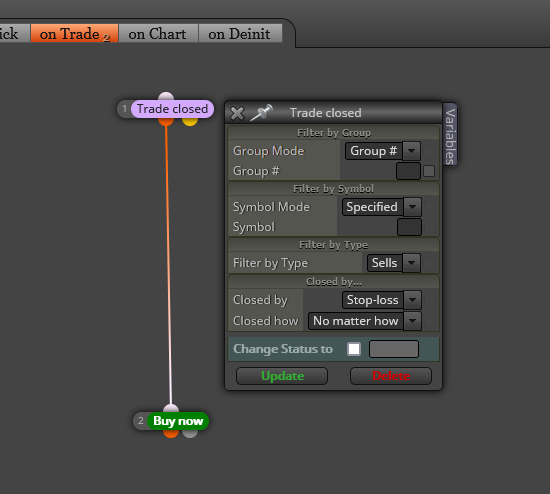Viewport: 550px width, 494px height.
Task: Click the green Update button
Action: 282,376
